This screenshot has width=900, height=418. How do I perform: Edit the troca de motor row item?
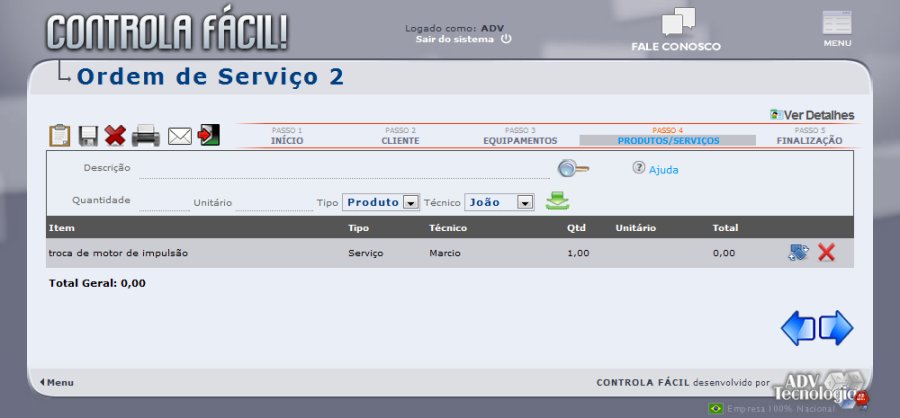click(x=798, y=253)
